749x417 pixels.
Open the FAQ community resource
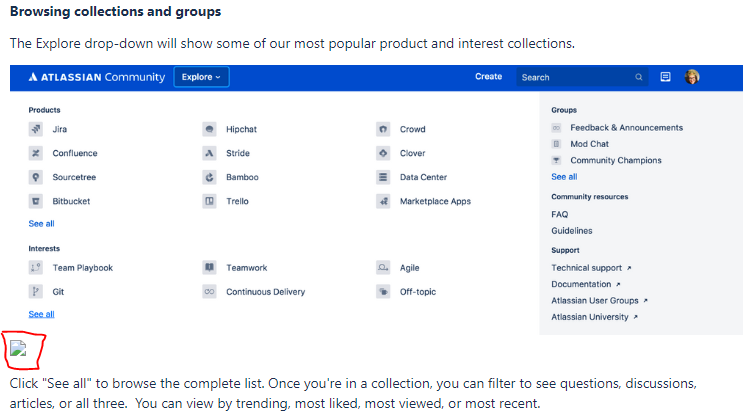click(560, 214)
